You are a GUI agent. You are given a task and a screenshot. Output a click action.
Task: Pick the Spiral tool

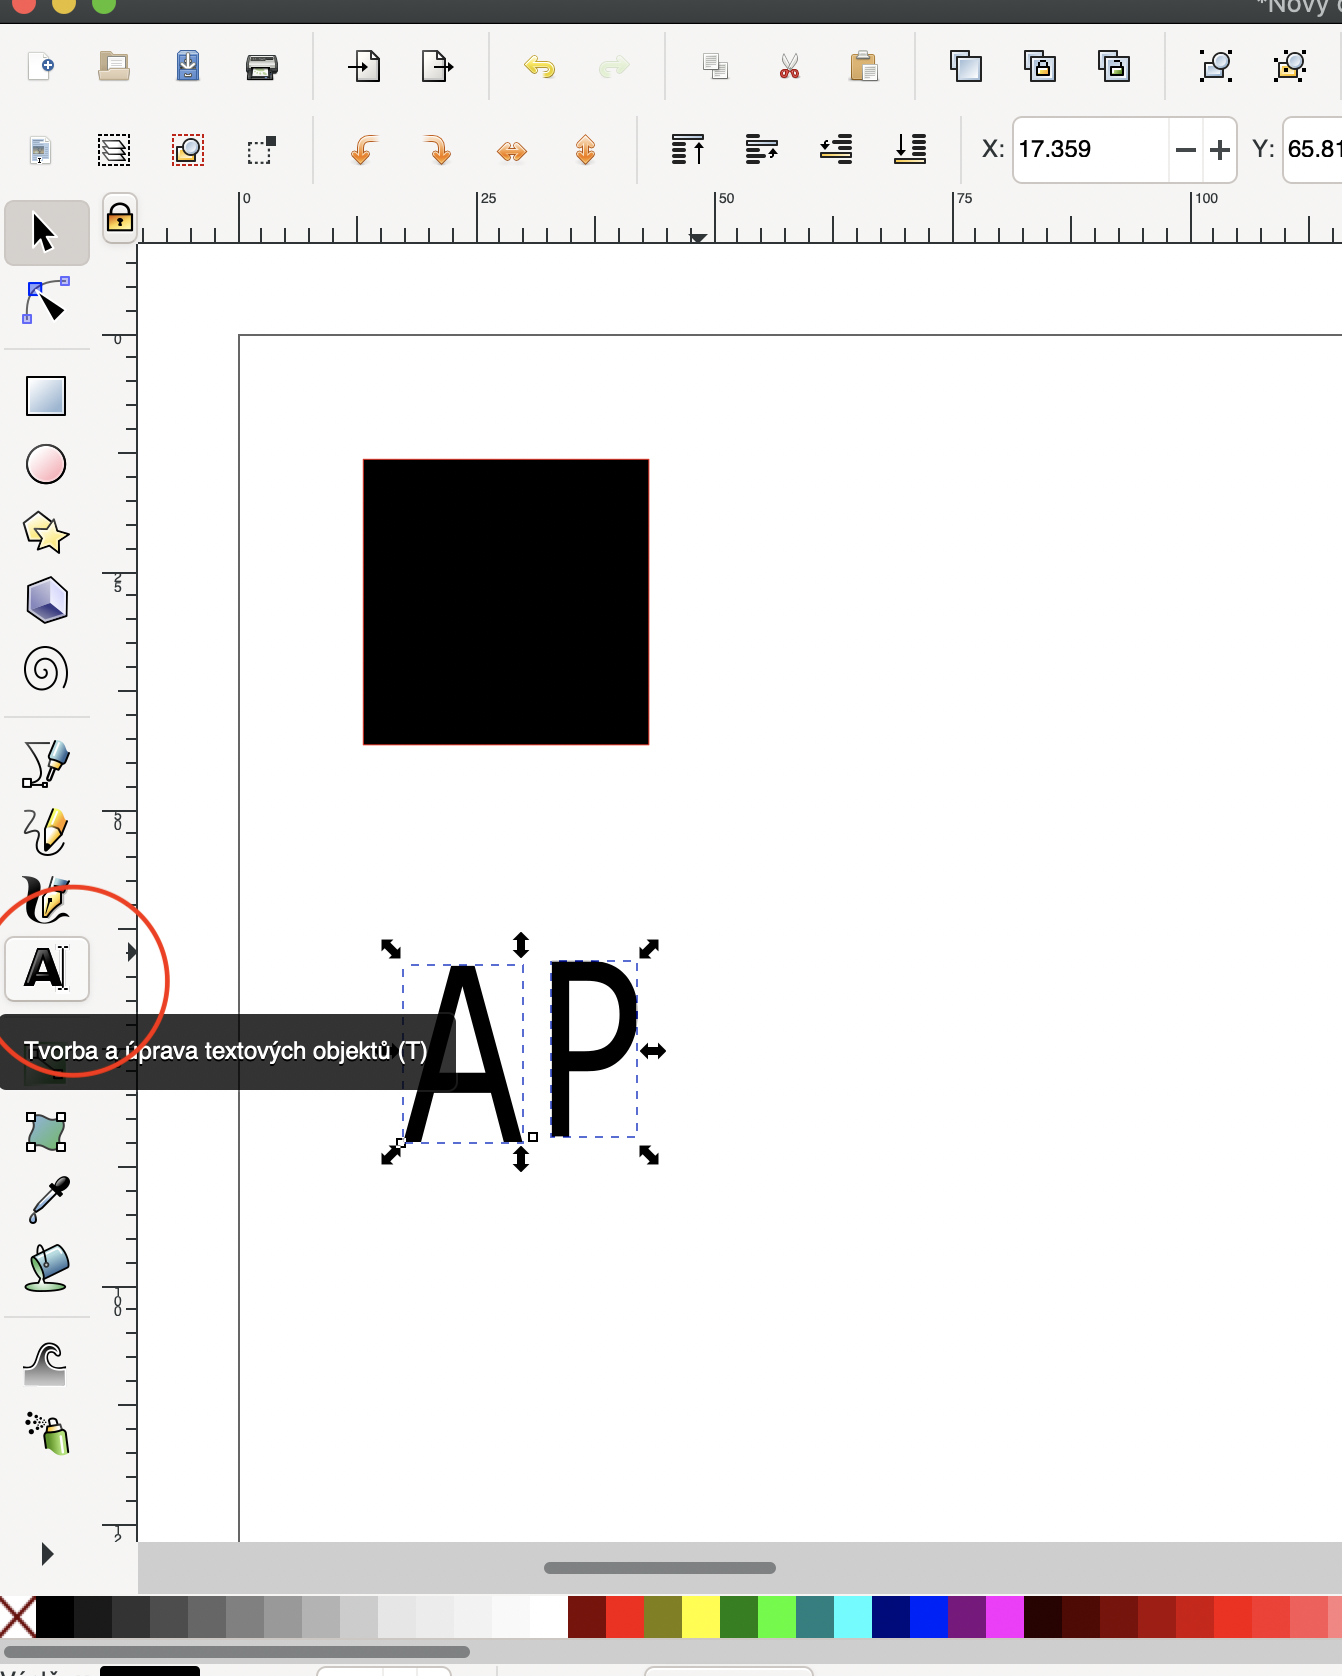(x=46, y=669)
